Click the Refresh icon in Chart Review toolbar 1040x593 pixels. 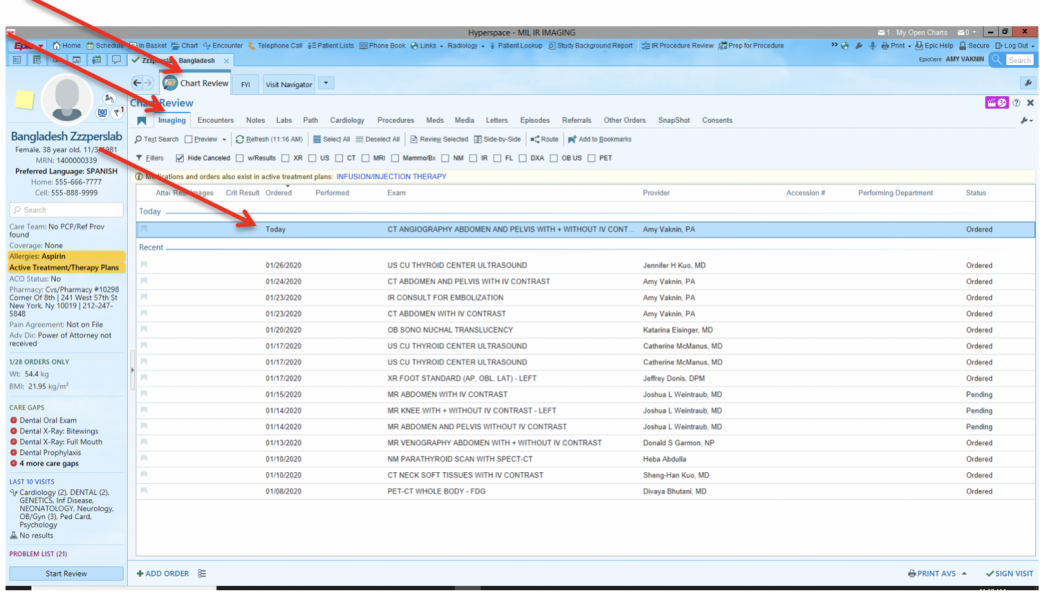[240, 139]
